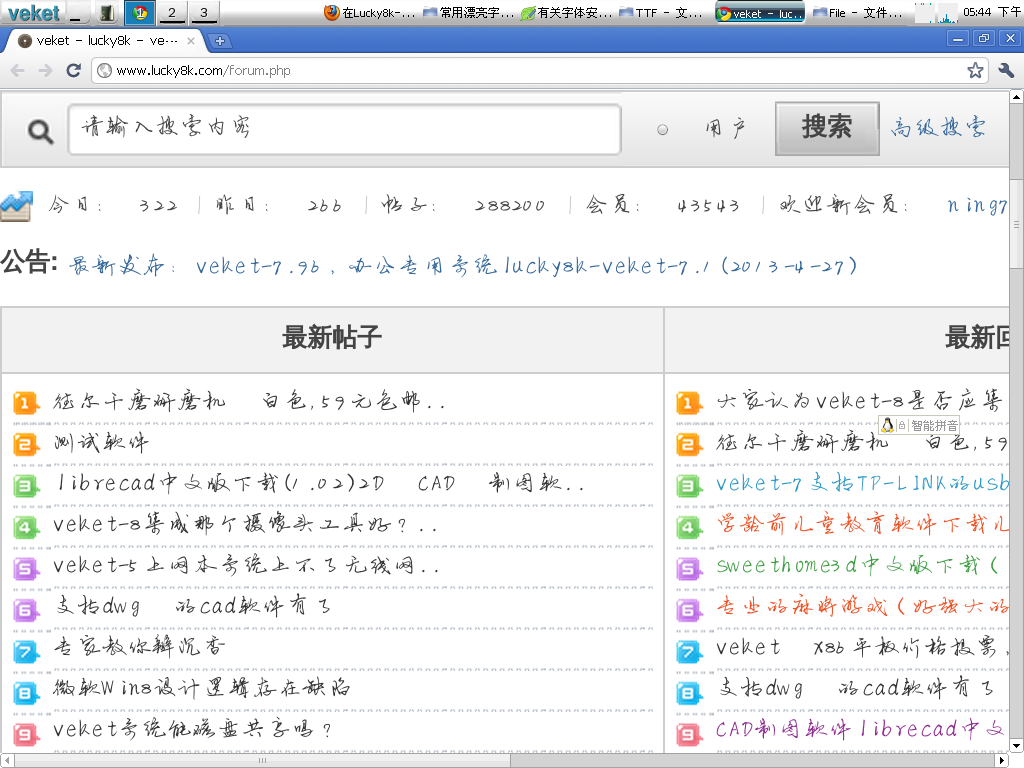Focus the forum search input field

point(344,129)
